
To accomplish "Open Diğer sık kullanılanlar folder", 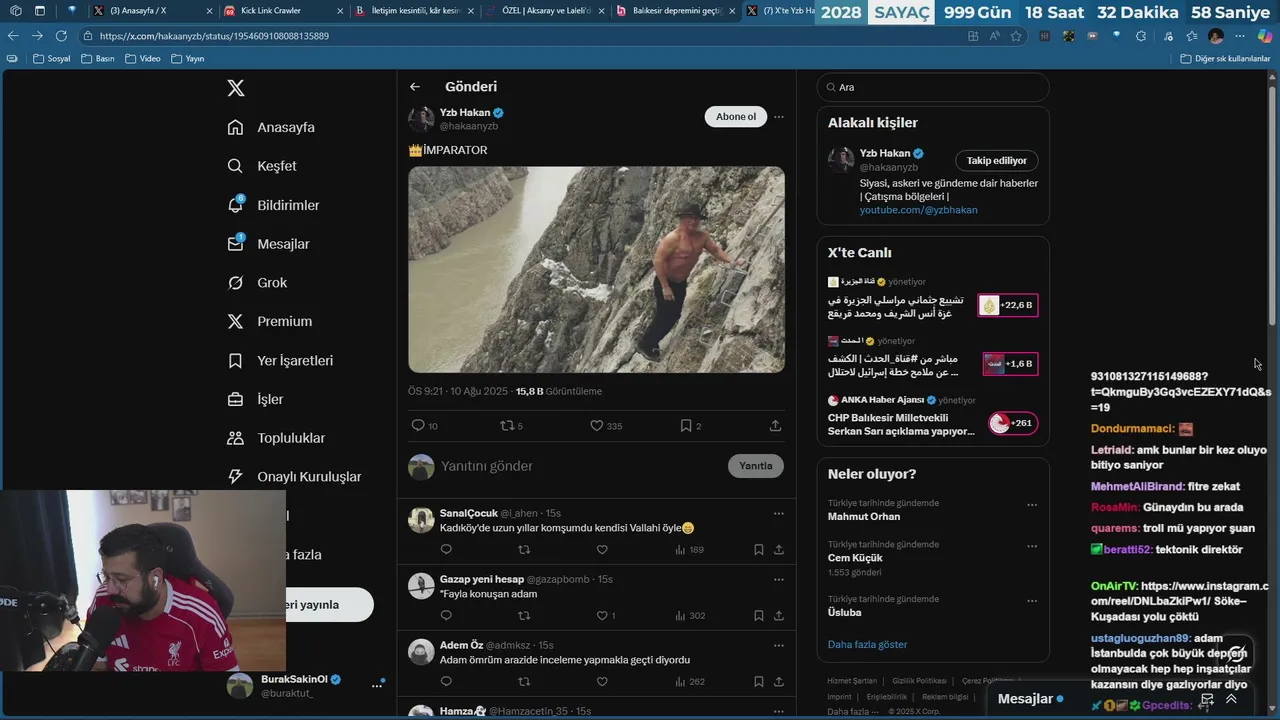I will [1225, 58].
